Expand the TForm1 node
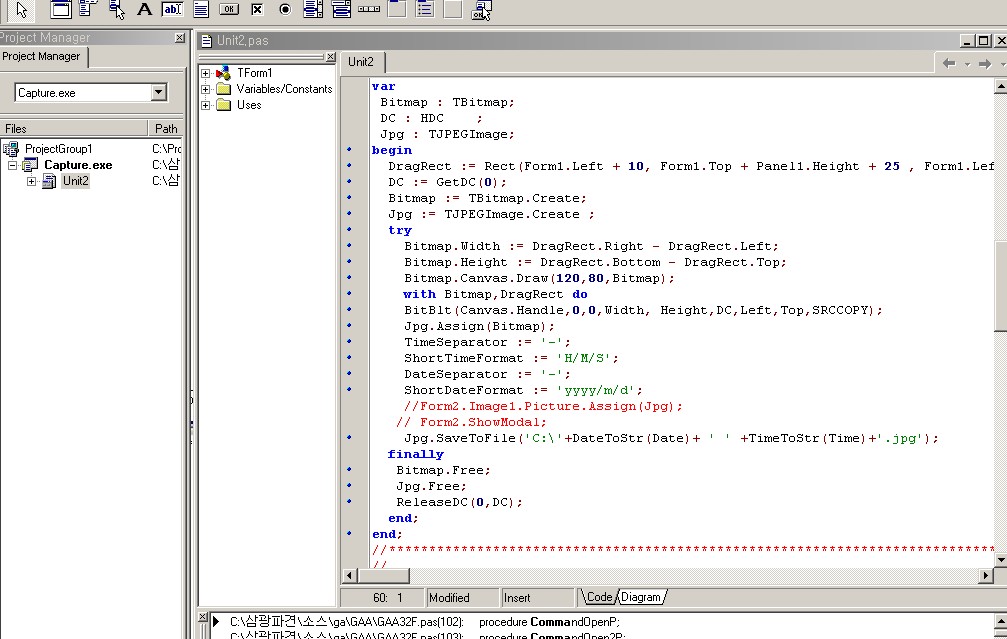Screen dimensions: 1007x639 click(x=206, y=73)
